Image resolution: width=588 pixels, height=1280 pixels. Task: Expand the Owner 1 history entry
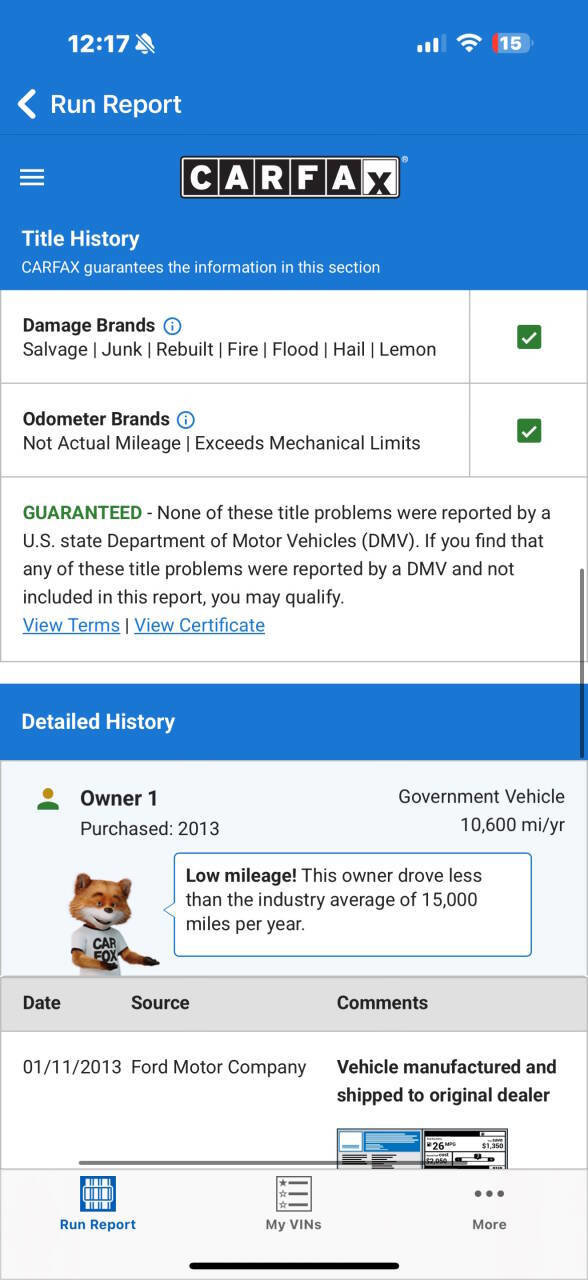pyautogui.click(x=119, y=798)
